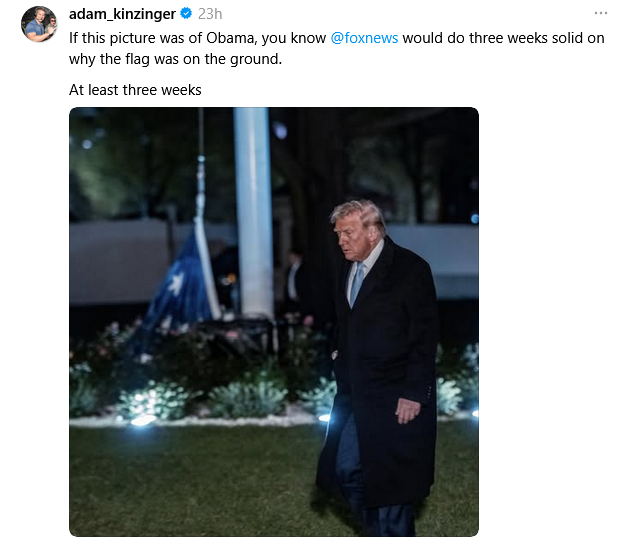This screenshot has height=537, width=633.
Task: Click the man's hand in the photo
Action: point(408,410)
